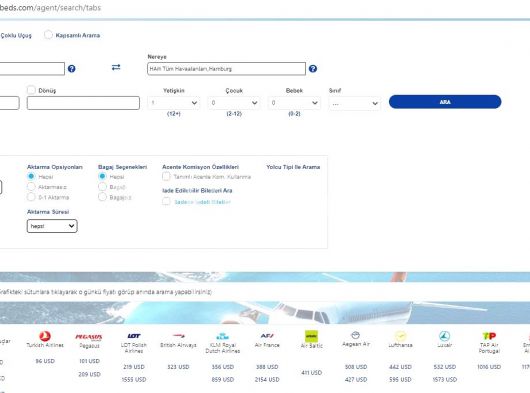Tick the Tanımlı Acente Kom. Kullanma checkbox
Viewport: 530px width, 393px height.
(x=166, y=176)
